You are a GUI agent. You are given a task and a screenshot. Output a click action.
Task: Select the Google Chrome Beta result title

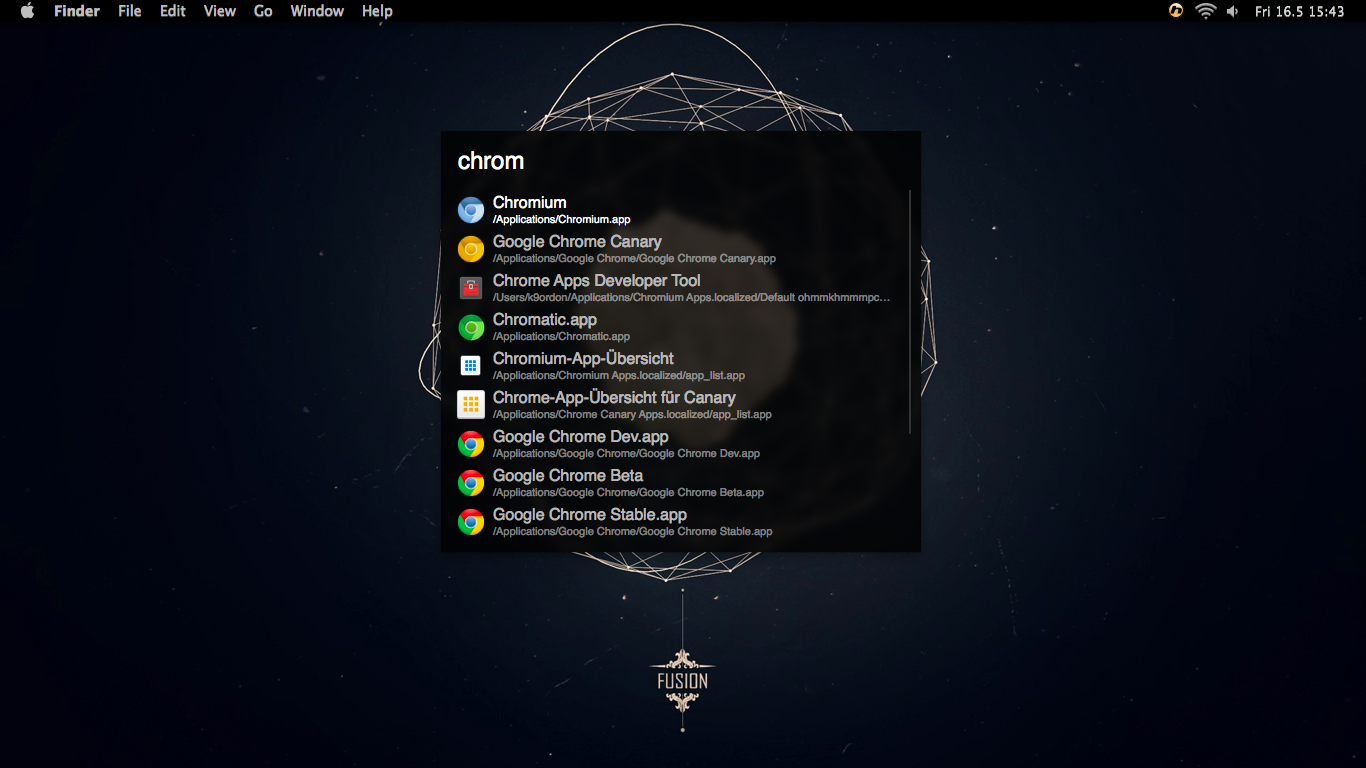(567, 476)
